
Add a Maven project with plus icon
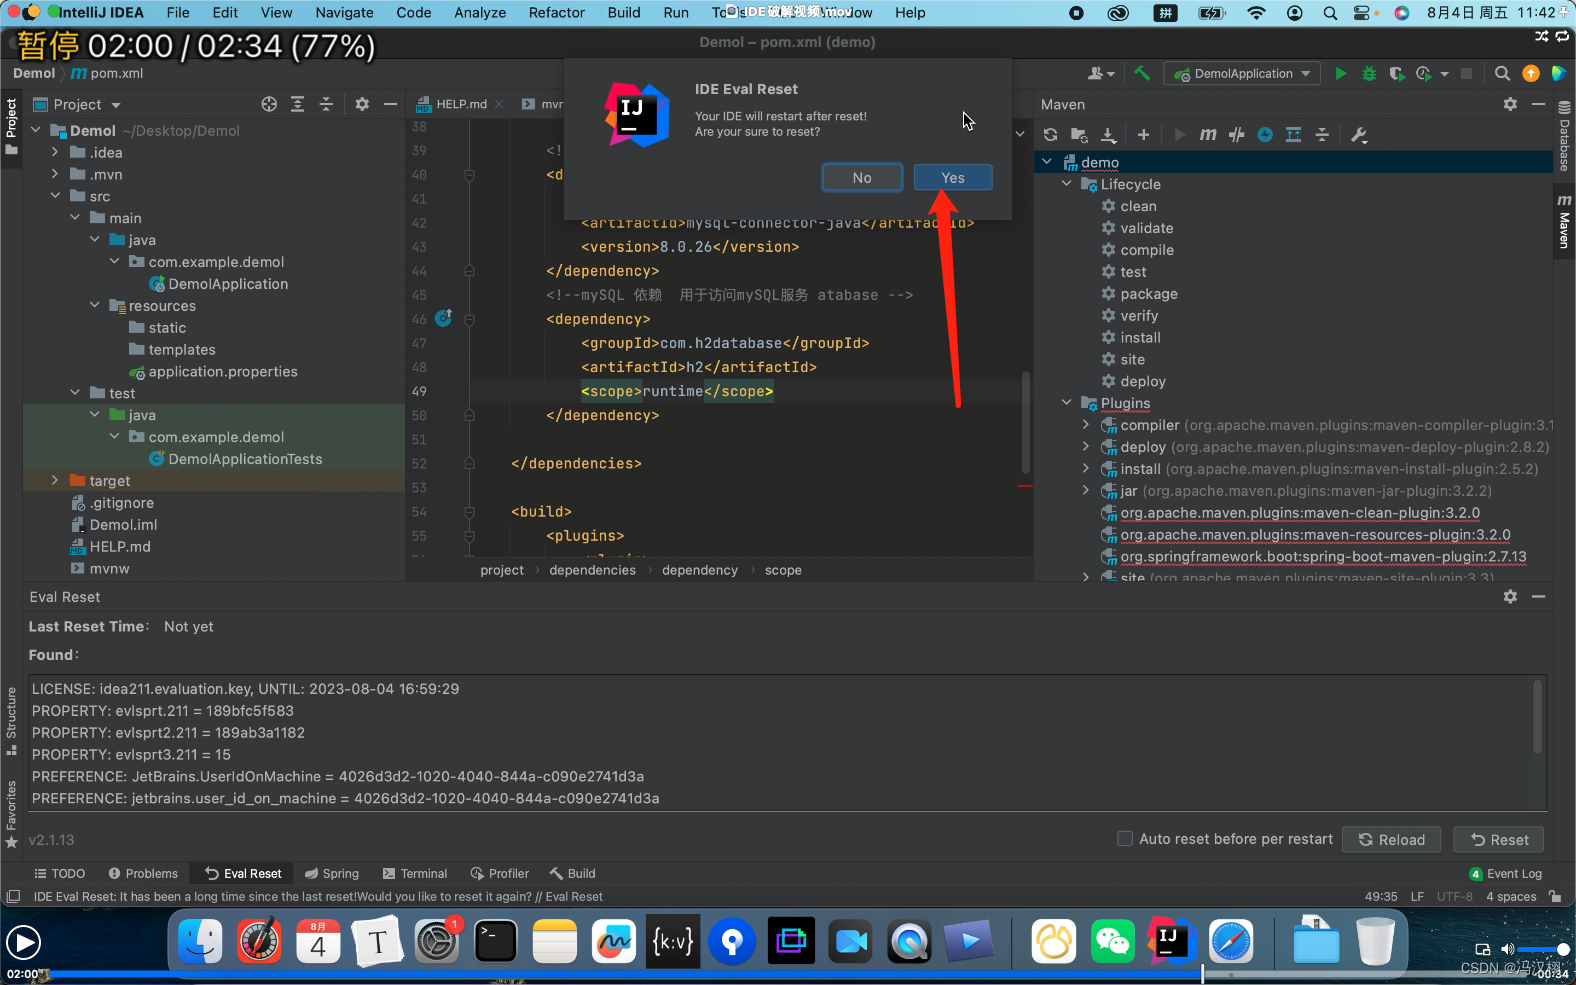pos(1143,135)
